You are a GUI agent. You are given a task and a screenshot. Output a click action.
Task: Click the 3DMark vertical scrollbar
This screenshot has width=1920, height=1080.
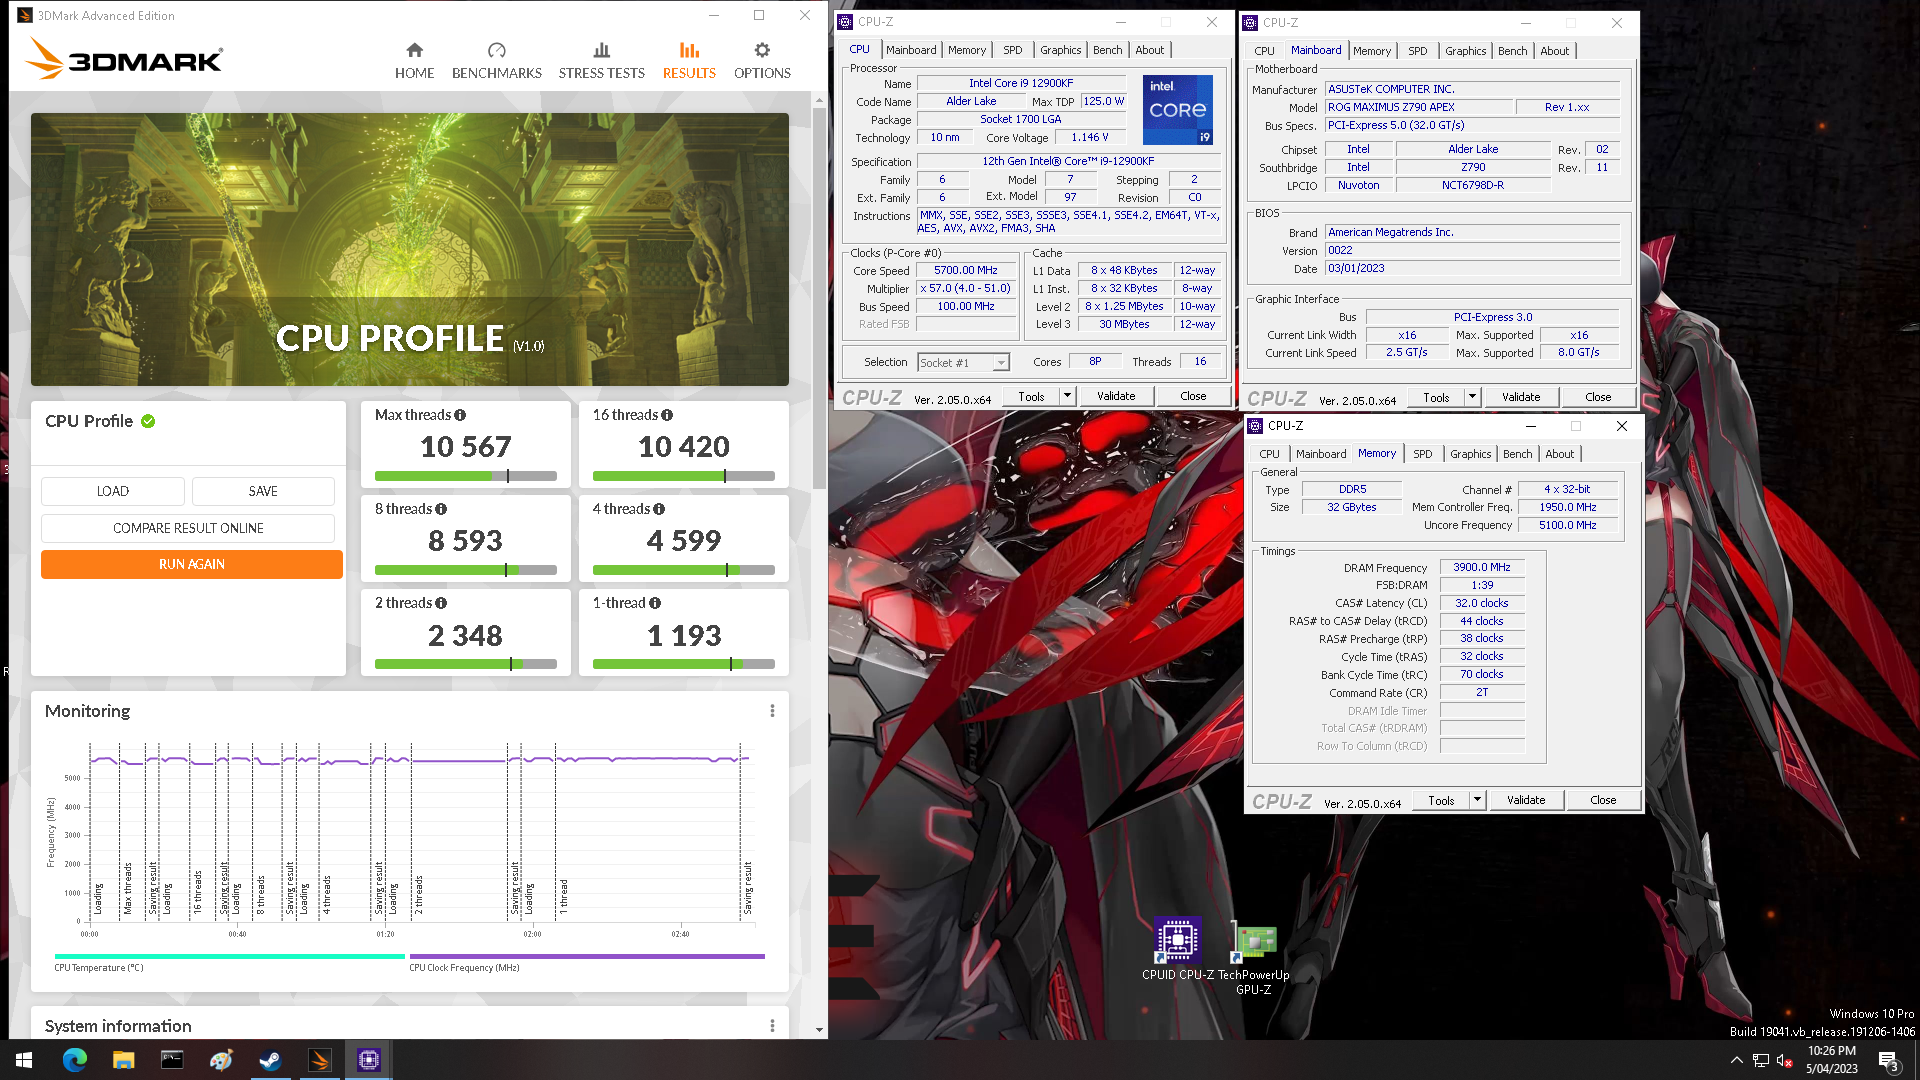(x=820, y=300)
